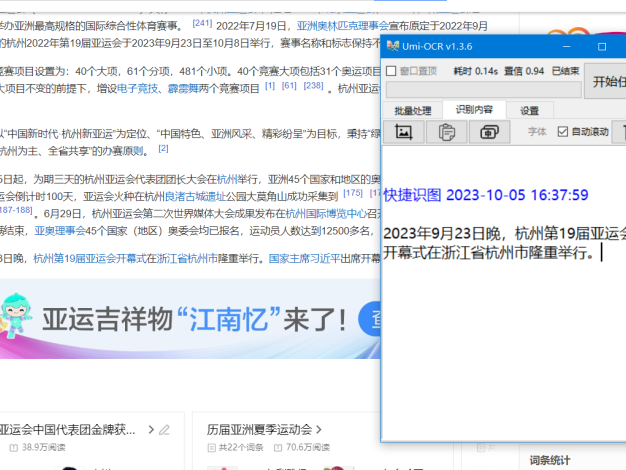
Task: Click citation reference [238]
Action: pos(313,85)
